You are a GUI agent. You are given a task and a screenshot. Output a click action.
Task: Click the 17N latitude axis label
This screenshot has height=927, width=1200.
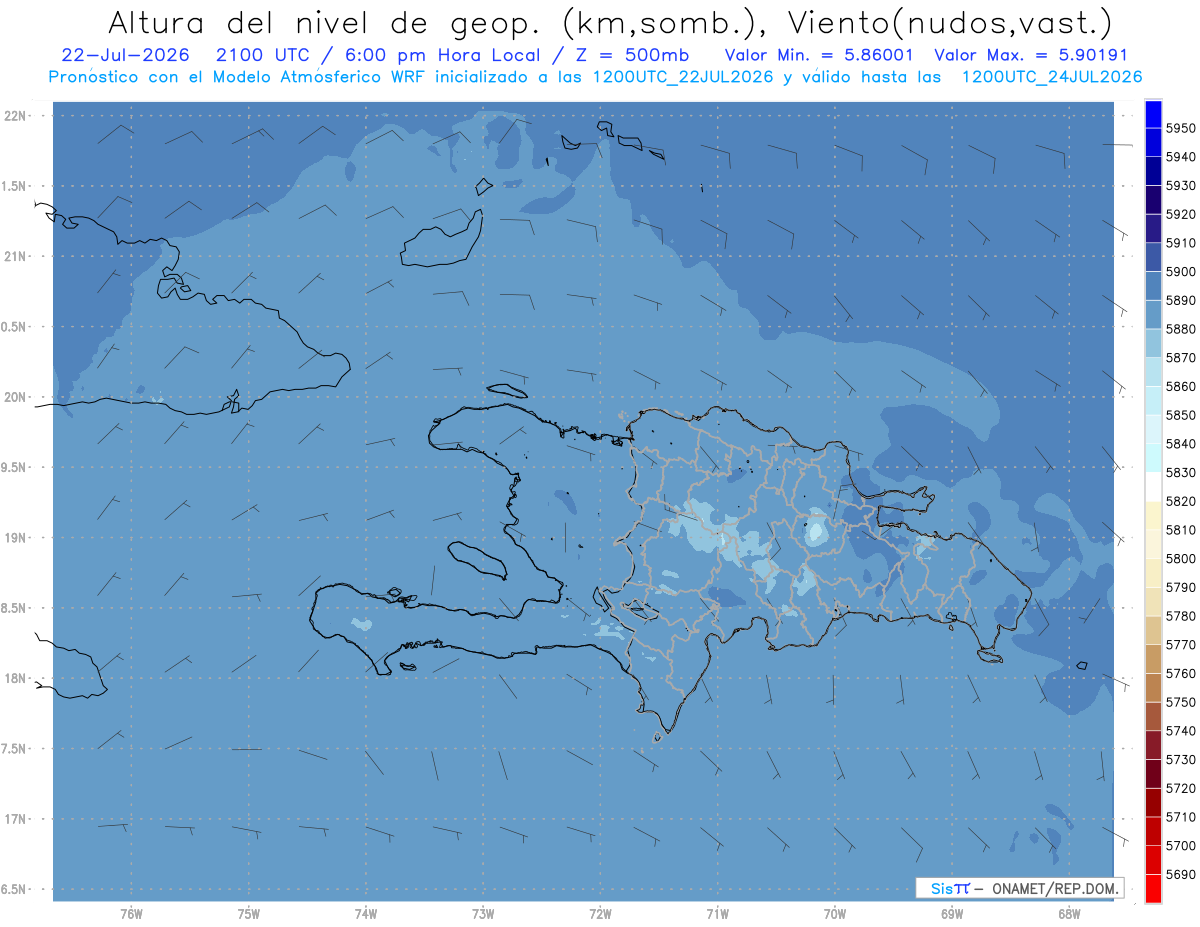click(x=16, y=818)
